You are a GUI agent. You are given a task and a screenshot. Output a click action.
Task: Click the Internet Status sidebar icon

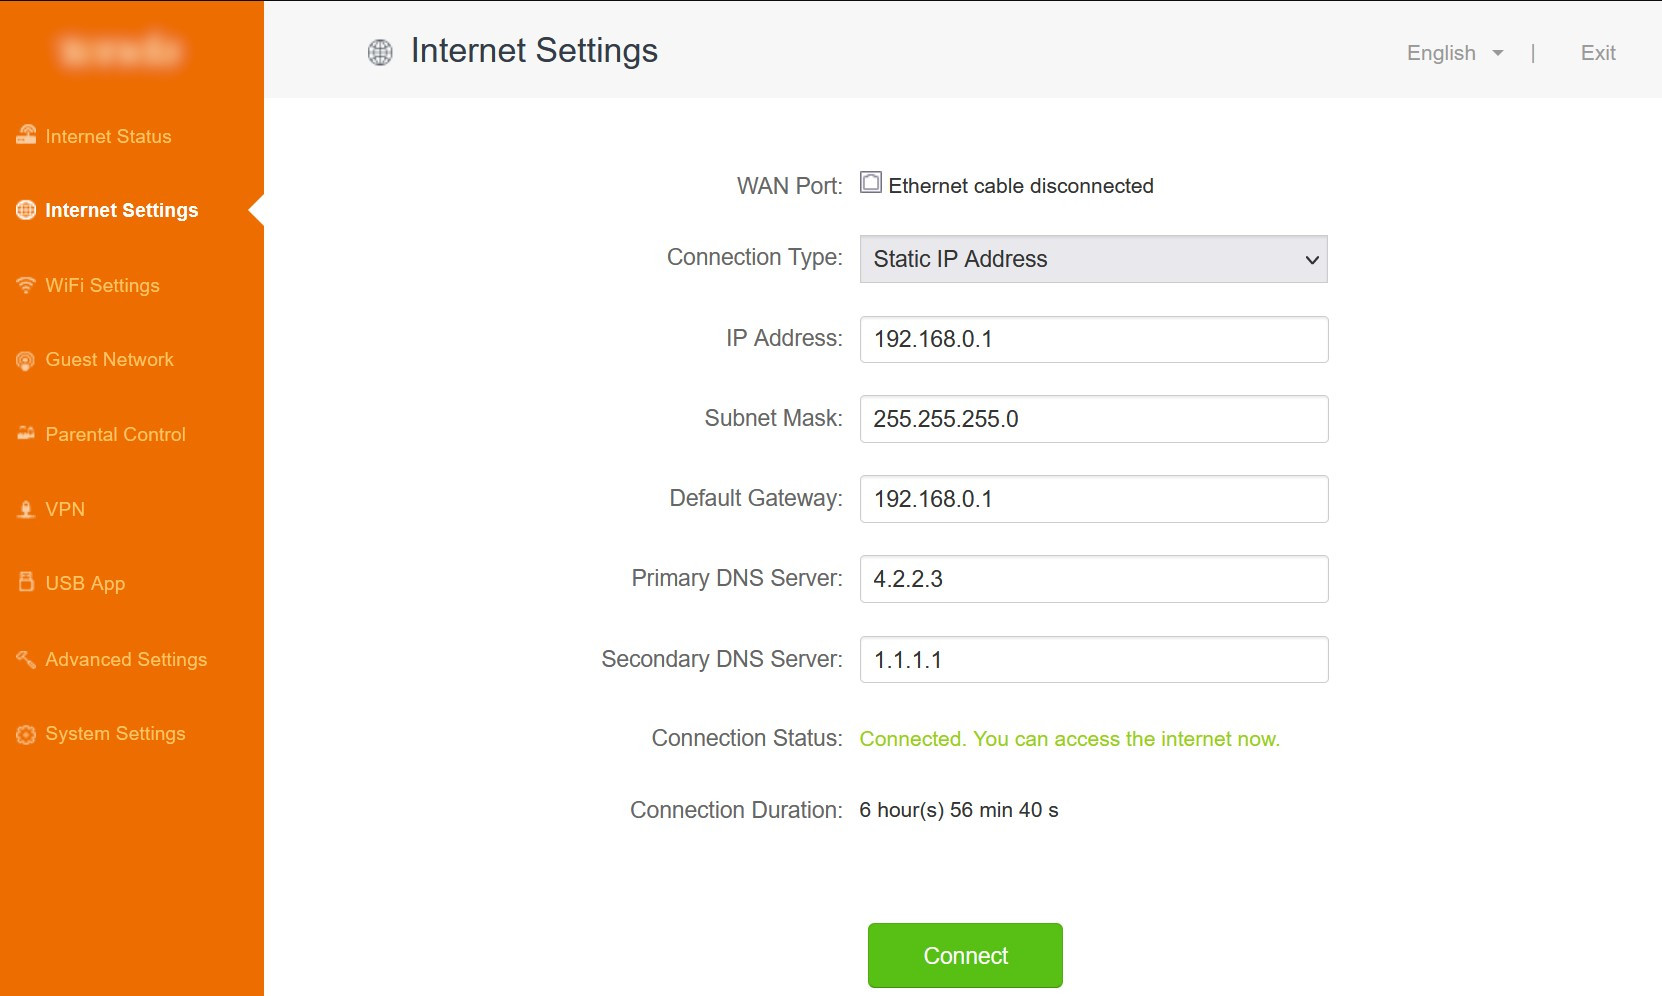26,135
